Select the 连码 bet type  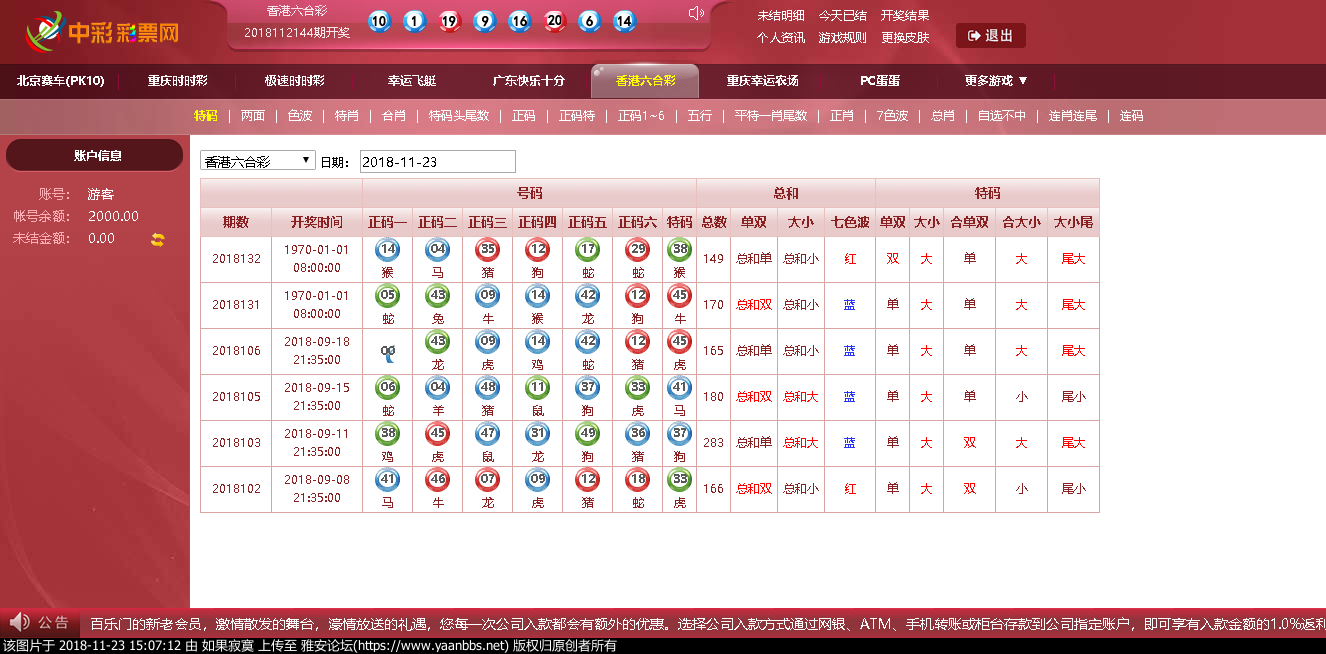point(1132,116)
